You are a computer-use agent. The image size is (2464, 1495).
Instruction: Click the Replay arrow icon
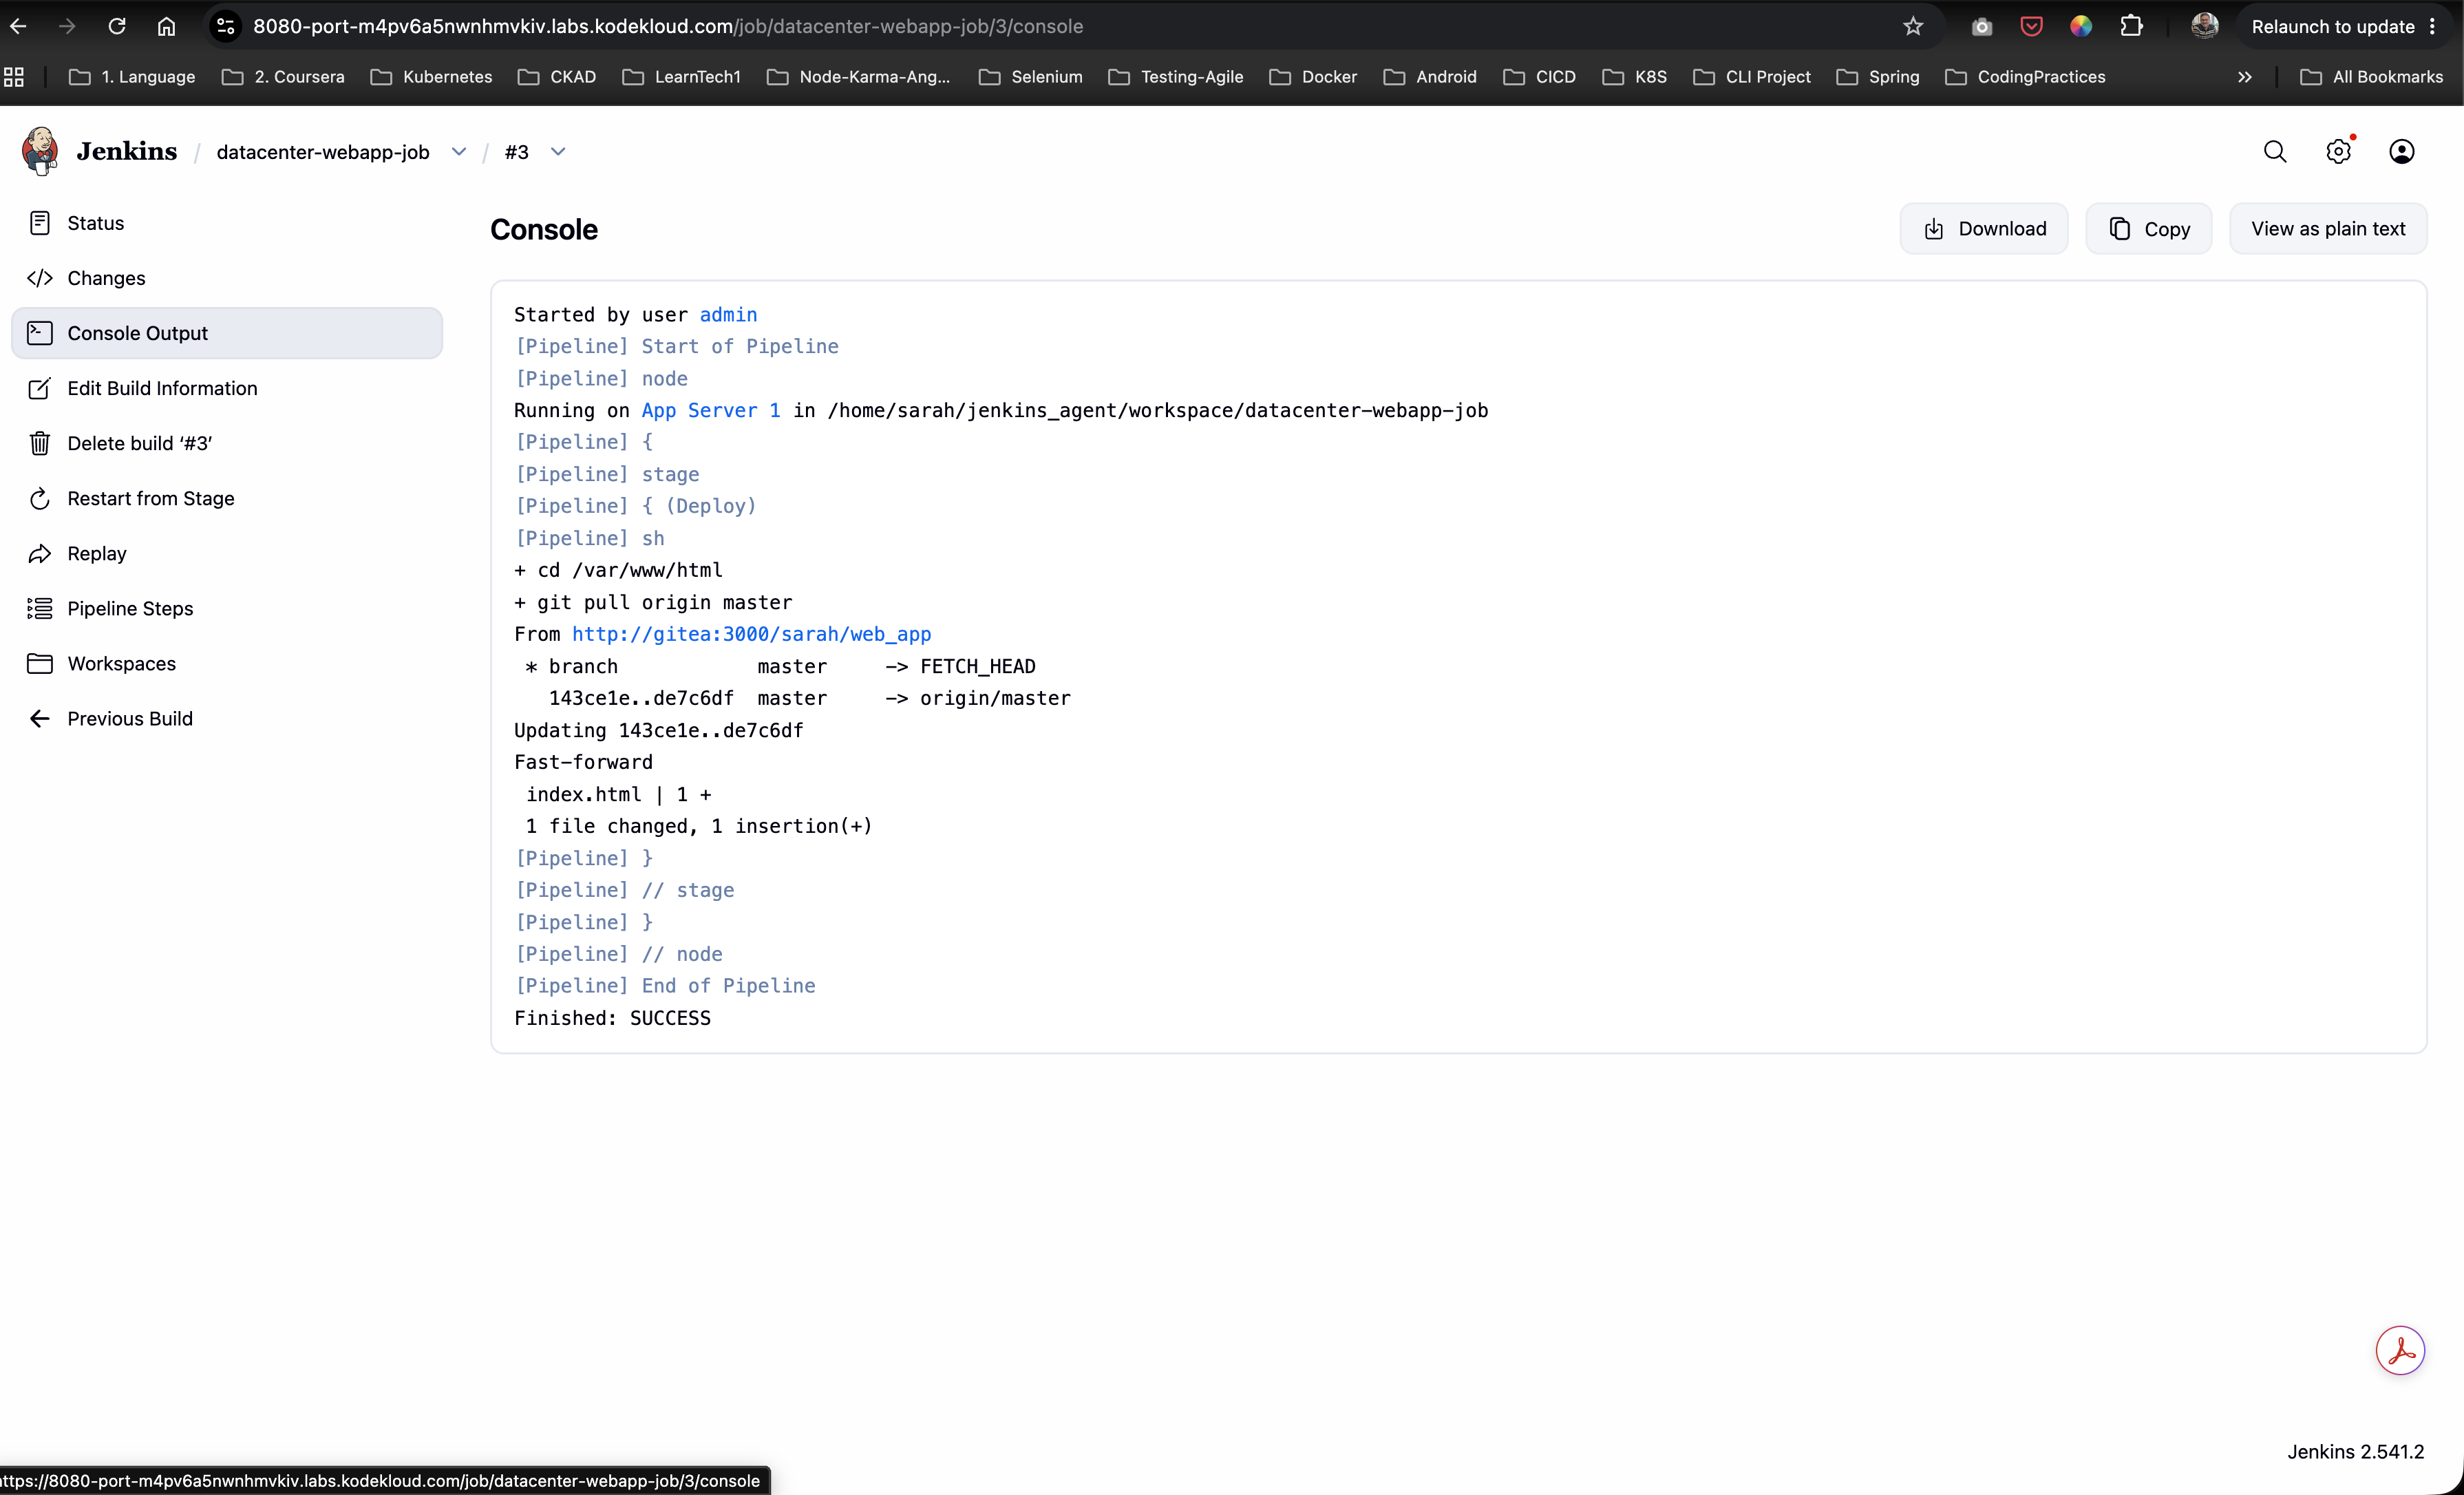coord(40,553)
